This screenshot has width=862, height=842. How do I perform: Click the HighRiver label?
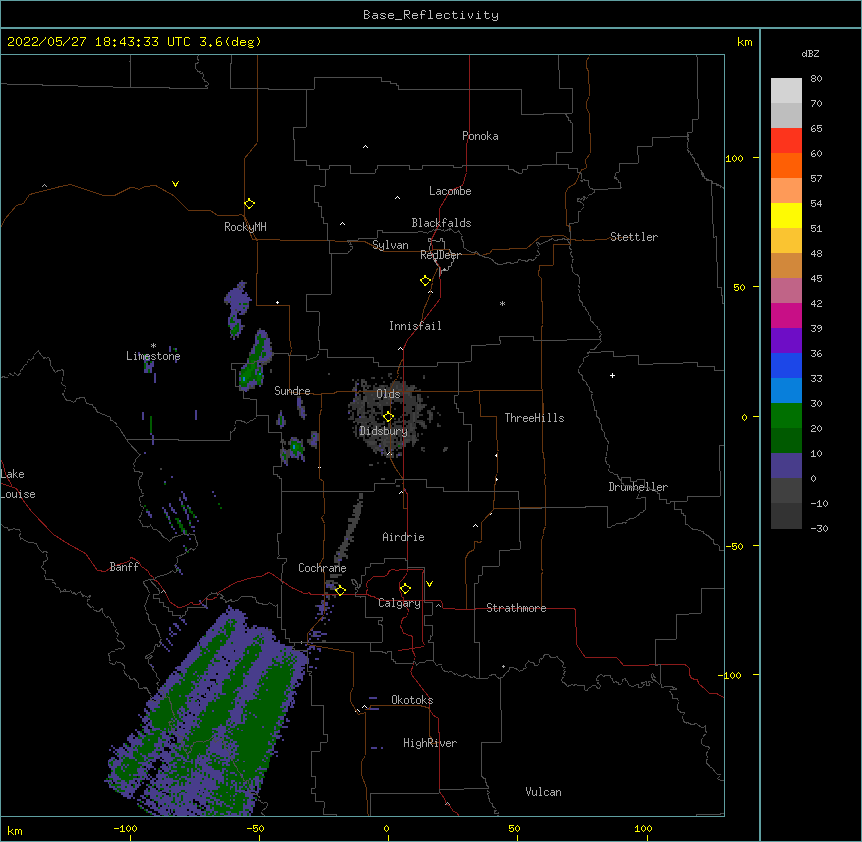(430, 743)
